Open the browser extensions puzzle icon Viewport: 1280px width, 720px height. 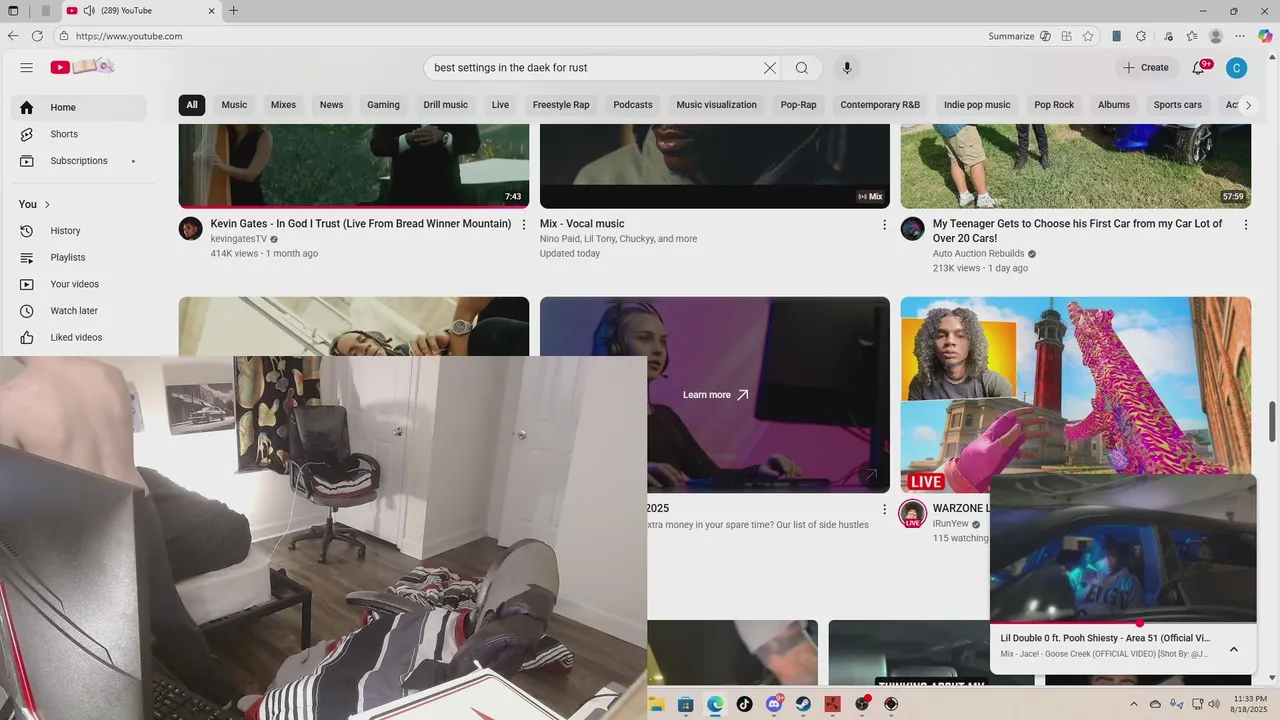pyautogui.click(x=1141, y=36)
